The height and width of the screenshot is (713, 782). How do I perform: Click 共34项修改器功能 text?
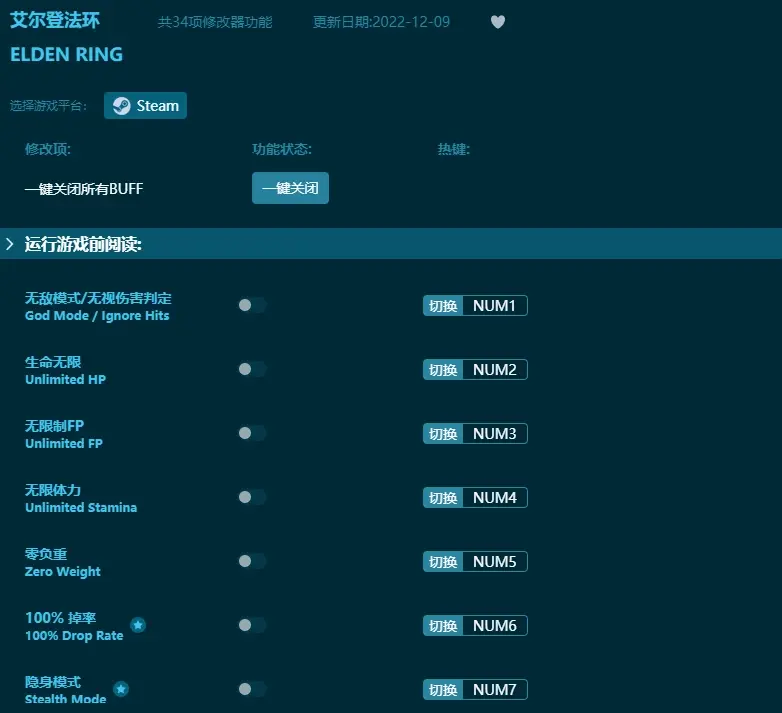point(215,22)
